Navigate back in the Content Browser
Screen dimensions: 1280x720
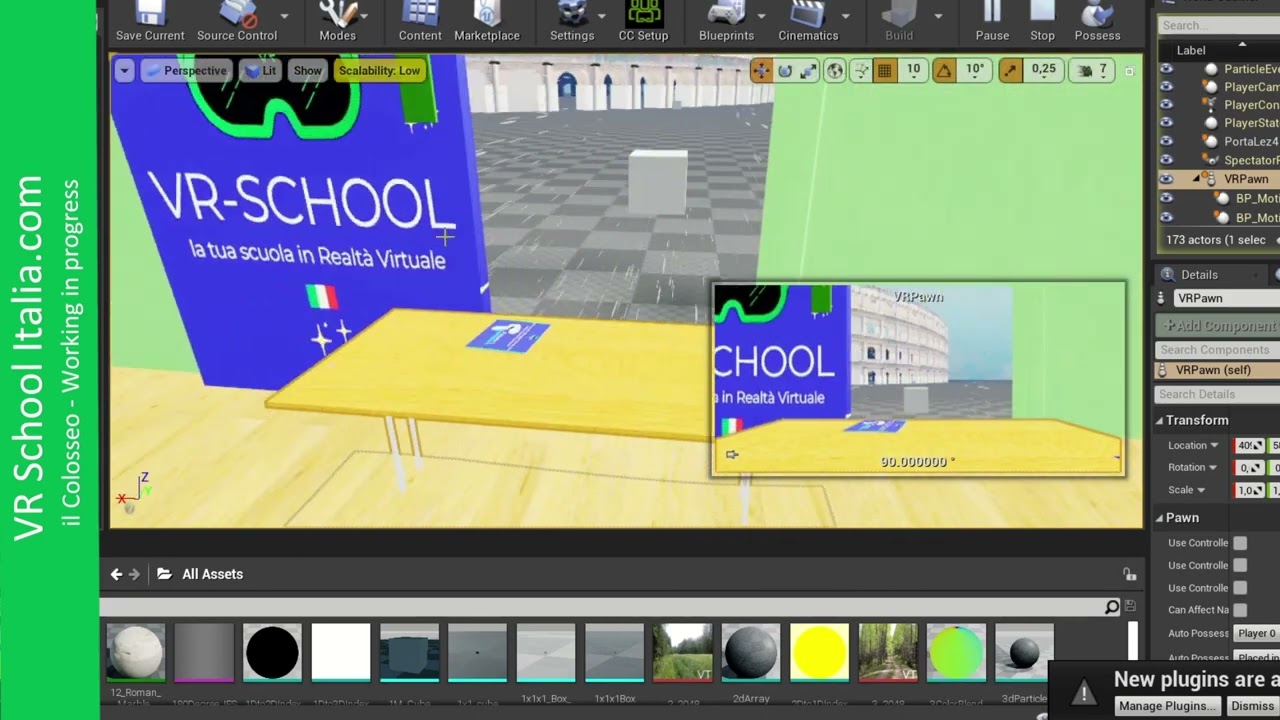(x=116, y=574)
